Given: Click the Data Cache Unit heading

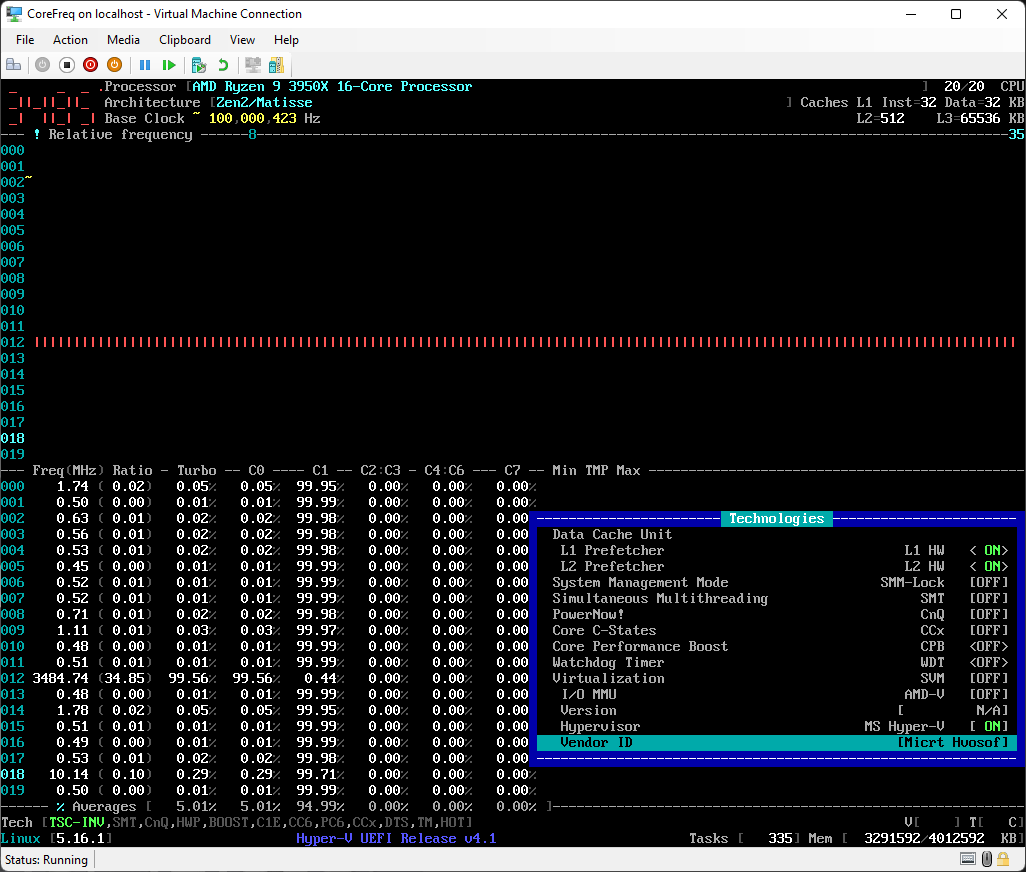Looking at the screenshot, I should tap(612, 534).
